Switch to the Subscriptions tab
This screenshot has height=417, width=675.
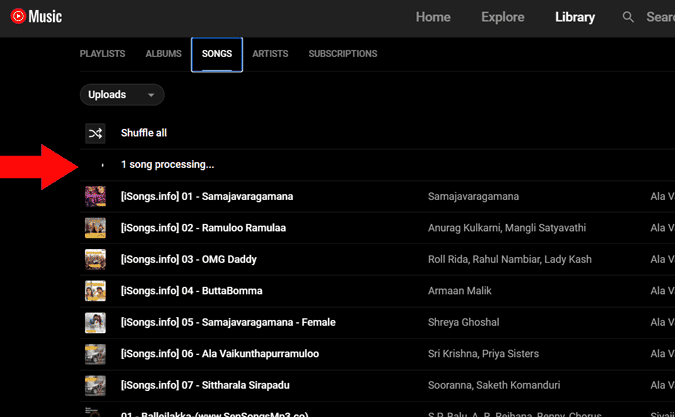[x=343, y=54]
